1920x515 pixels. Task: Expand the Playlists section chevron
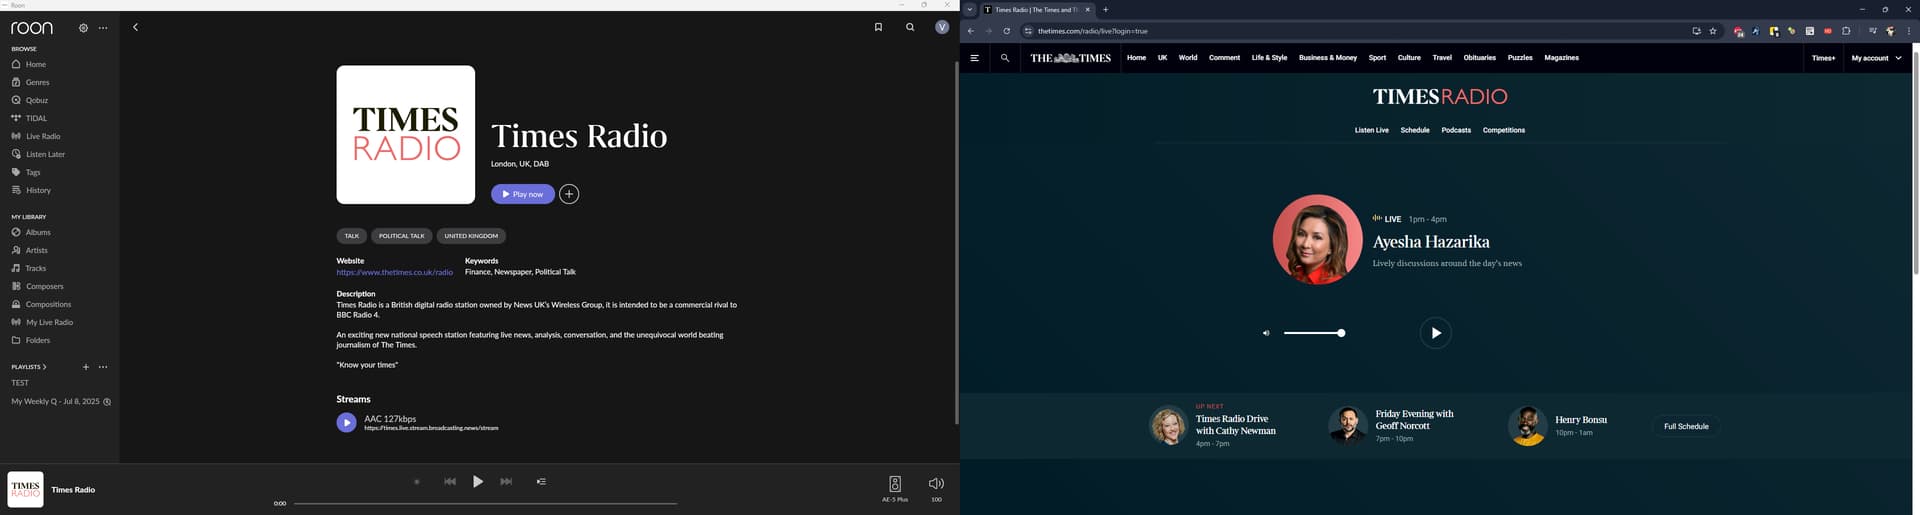point(44,367)
